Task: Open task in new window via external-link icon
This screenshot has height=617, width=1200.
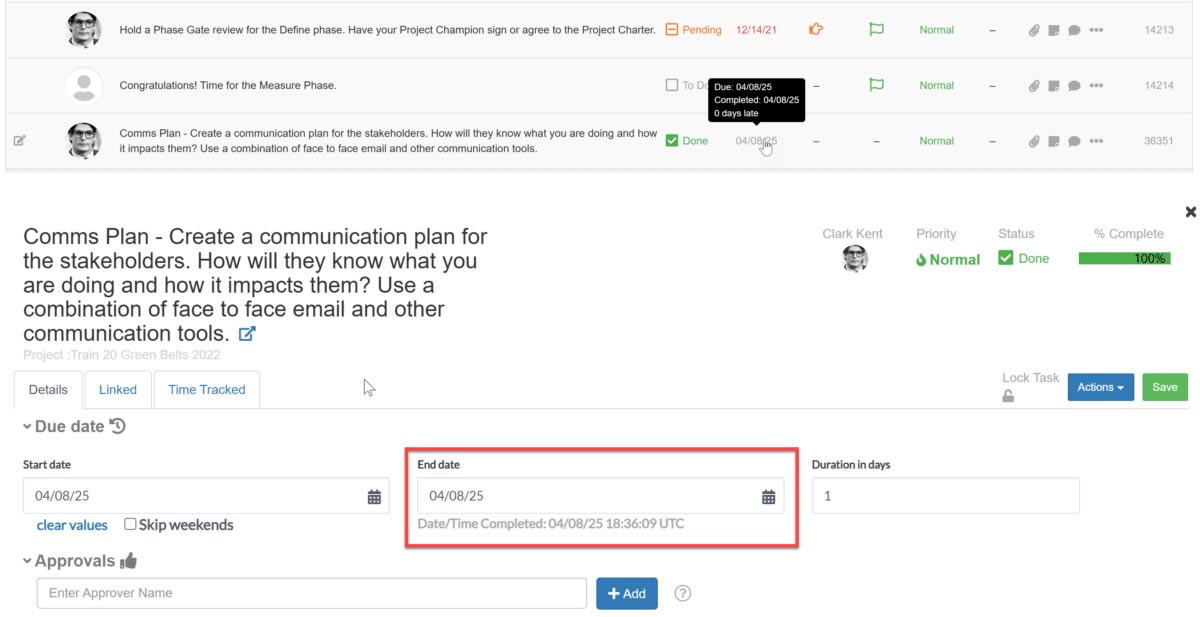Action: 247,334
